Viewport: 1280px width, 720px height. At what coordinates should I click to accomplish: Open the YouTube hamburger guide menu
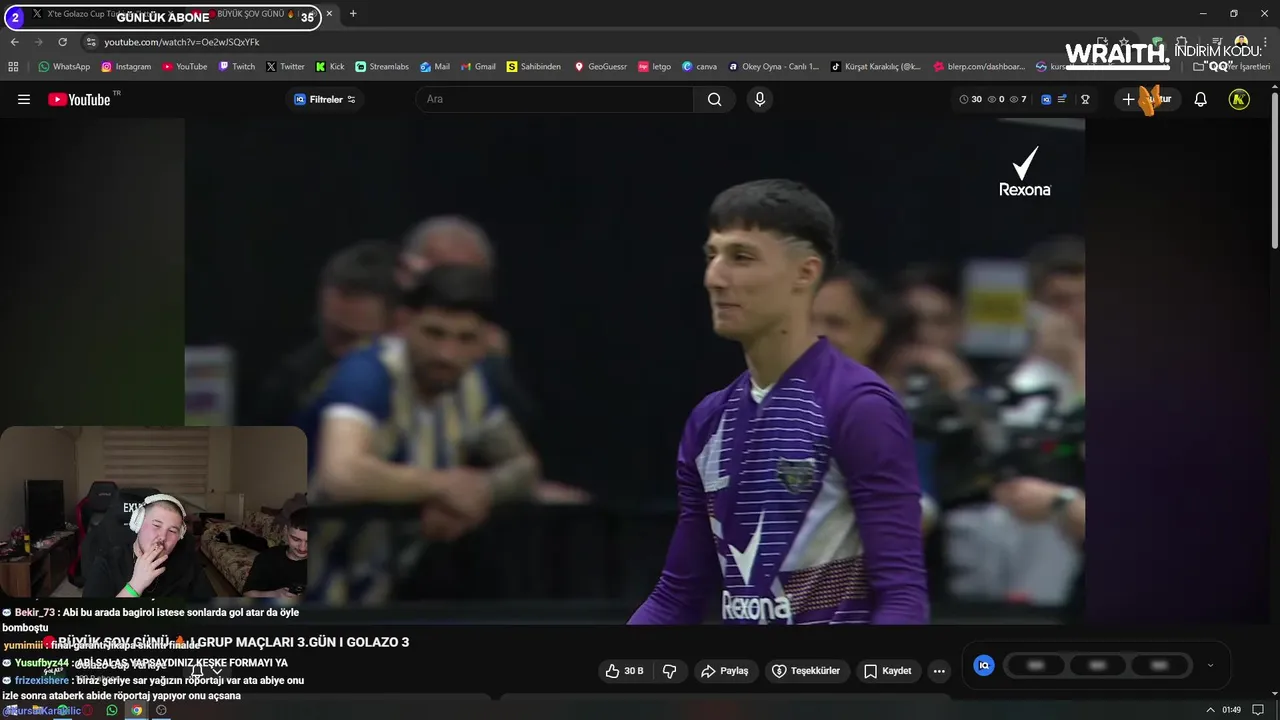click(x=24, y=99)
